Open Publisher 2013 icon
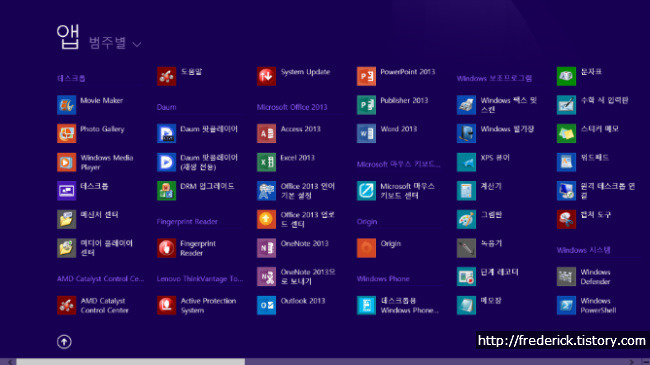Viewport: 650px width, 365px height. 366,105
